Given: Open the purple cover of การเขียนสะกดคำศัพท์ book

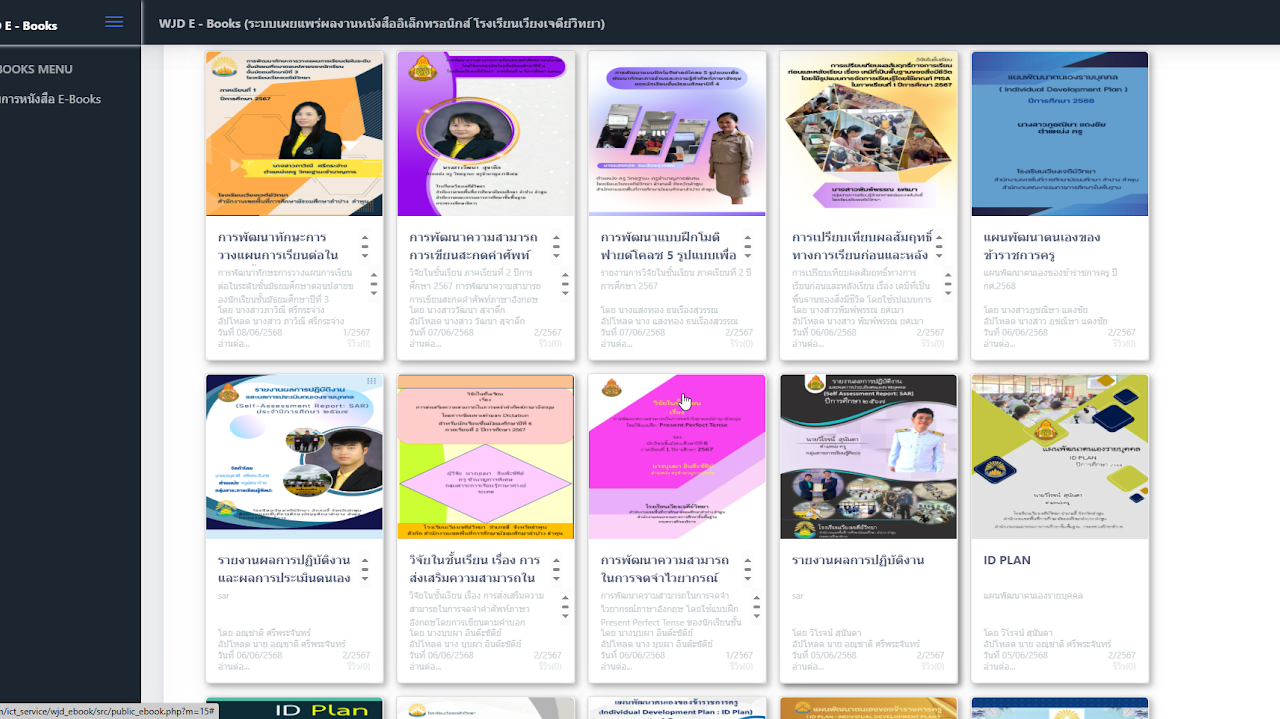Looking at the screenshot, I should 485,134.
